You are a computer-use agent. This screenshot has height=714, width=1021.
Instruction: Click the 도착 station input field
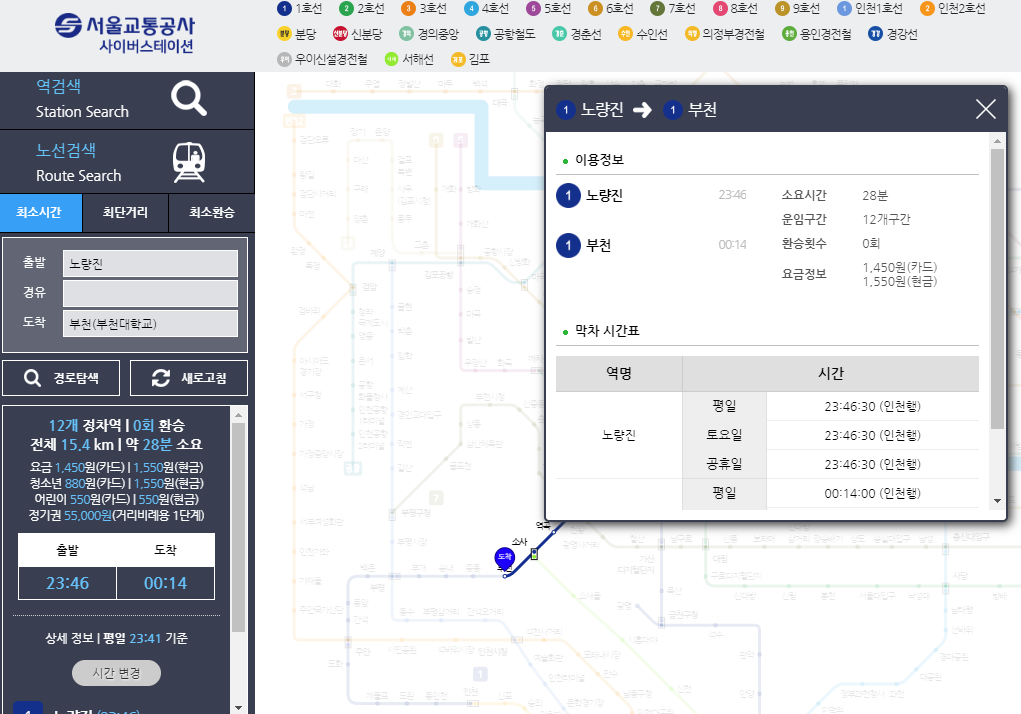(x=150, y=323)
